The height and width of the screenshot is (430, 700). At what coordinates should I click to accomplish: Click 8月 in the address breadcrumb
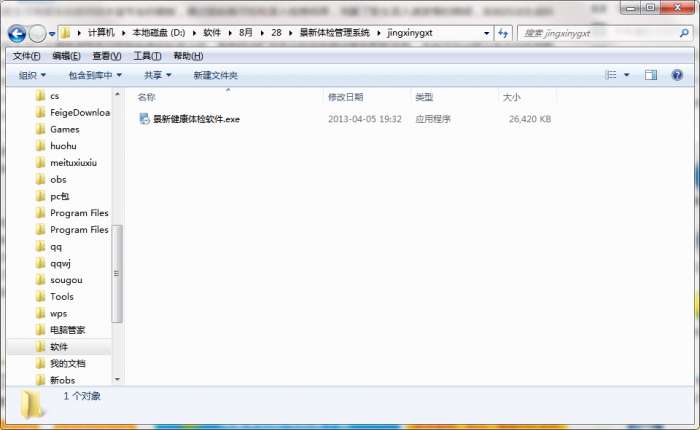(x=246, y=33)
